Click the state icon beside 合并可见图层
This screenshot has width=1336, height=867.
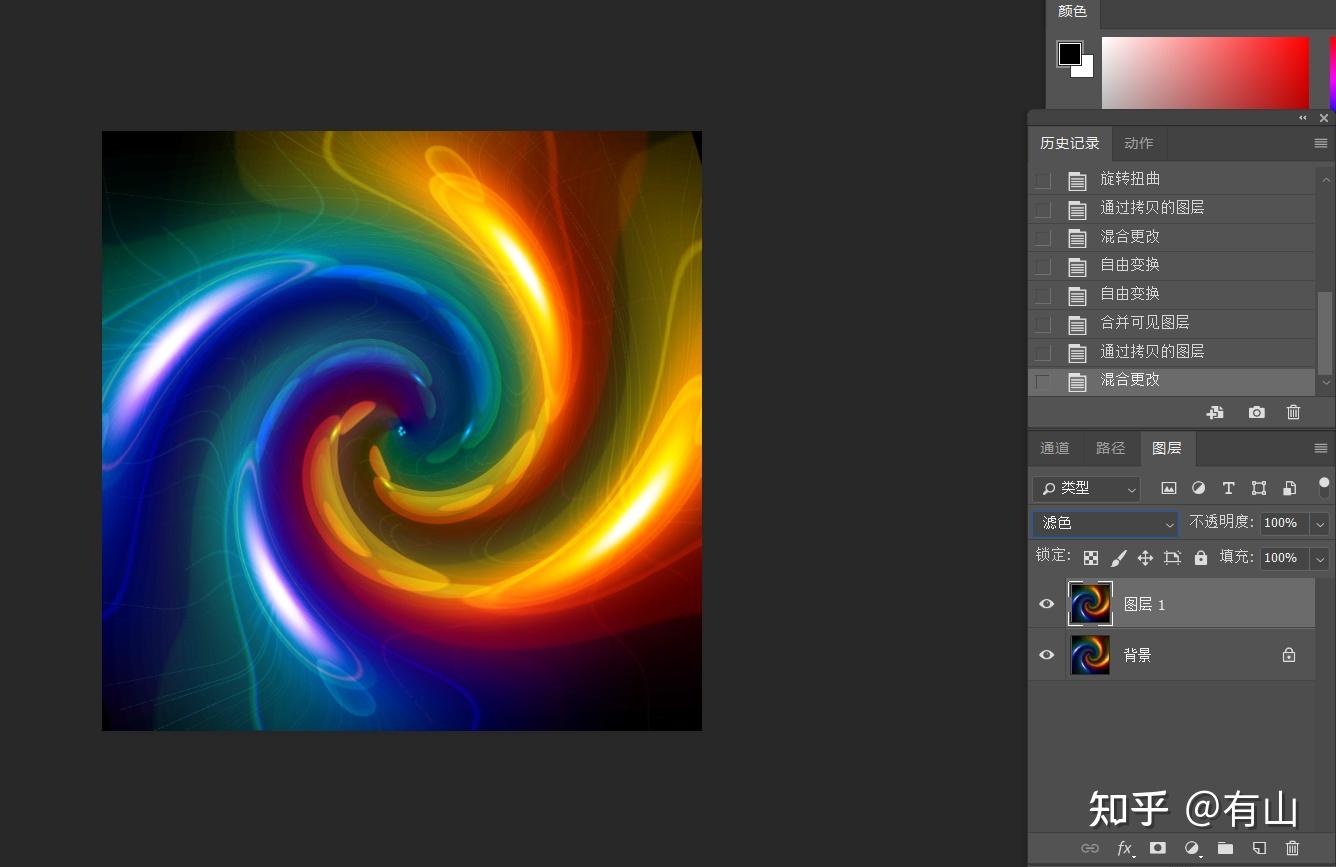[x=1077, y=324]
